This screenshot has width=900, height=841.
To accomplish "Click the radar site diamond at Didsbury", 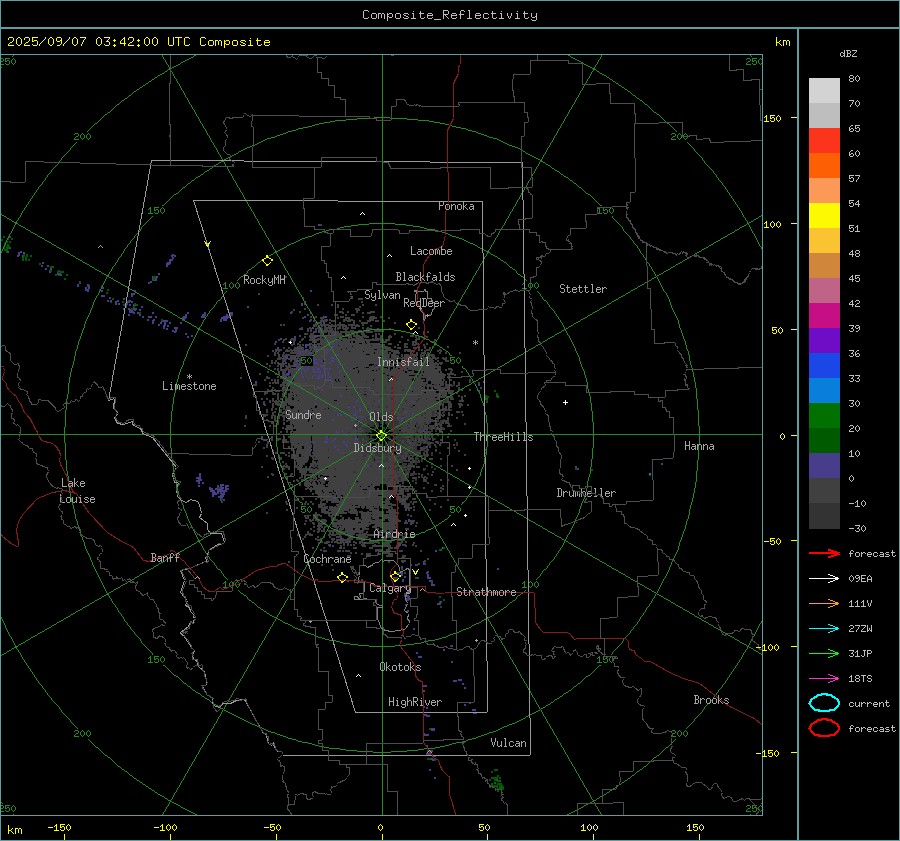I will tap(381, 436).
